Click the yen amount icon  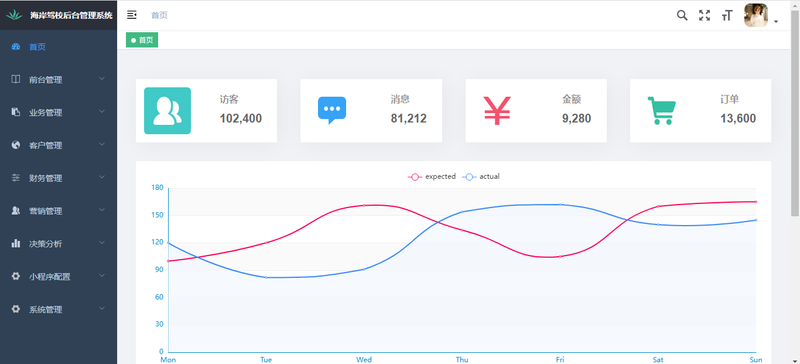point(497,111)
